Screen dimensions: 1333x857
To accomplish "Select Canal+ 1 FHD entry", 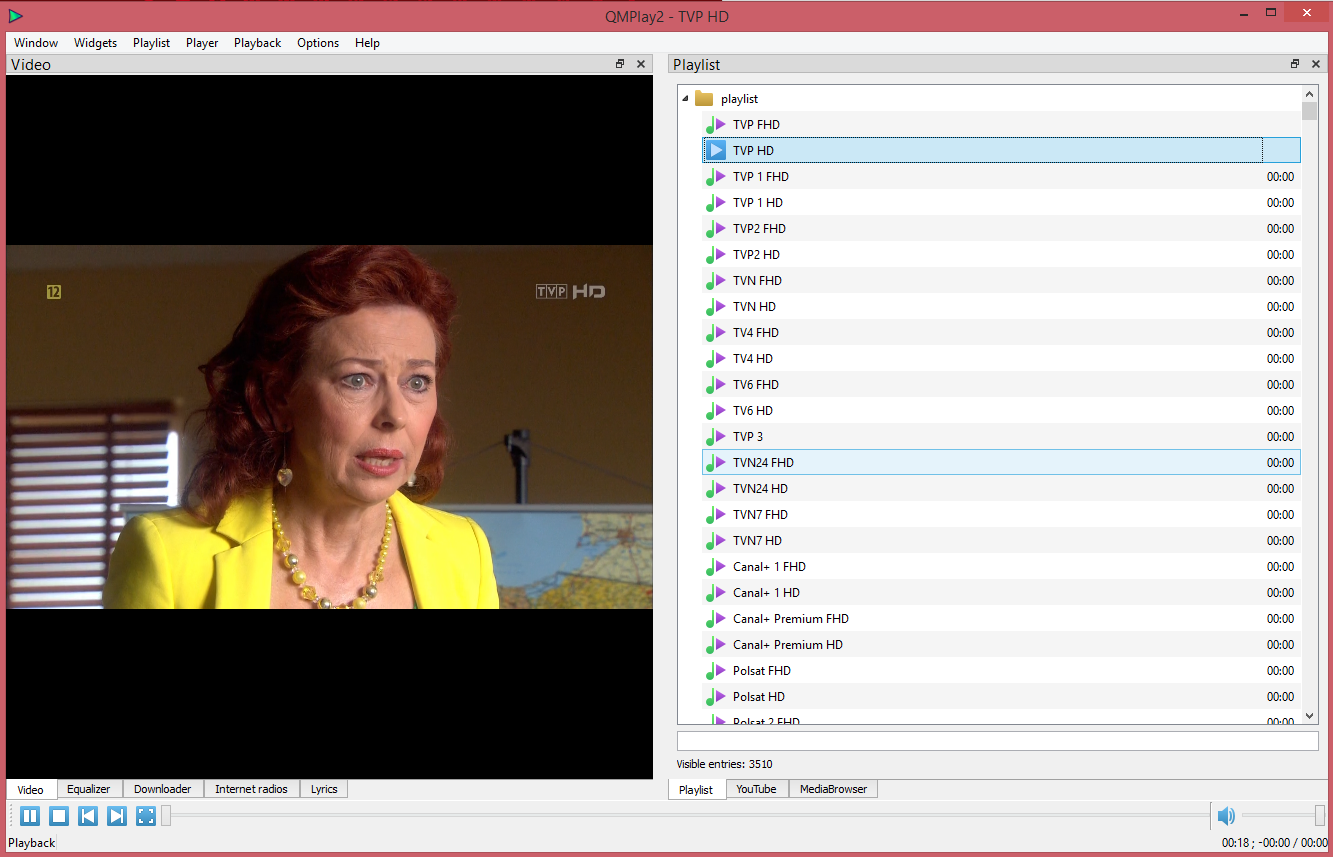I will tap(1002, 566).
